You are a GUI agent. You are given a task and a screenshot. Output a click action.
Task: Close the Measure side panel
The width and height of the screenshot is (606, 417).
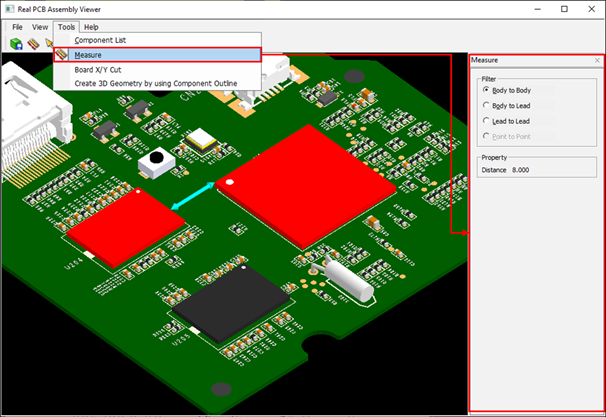597,61
